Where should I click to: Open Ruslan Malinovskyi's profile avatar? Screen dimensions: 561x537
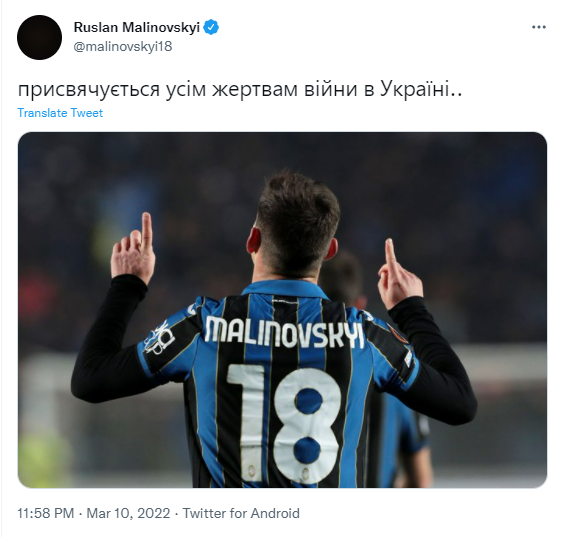pyautogui.click(x=39, y=37)
